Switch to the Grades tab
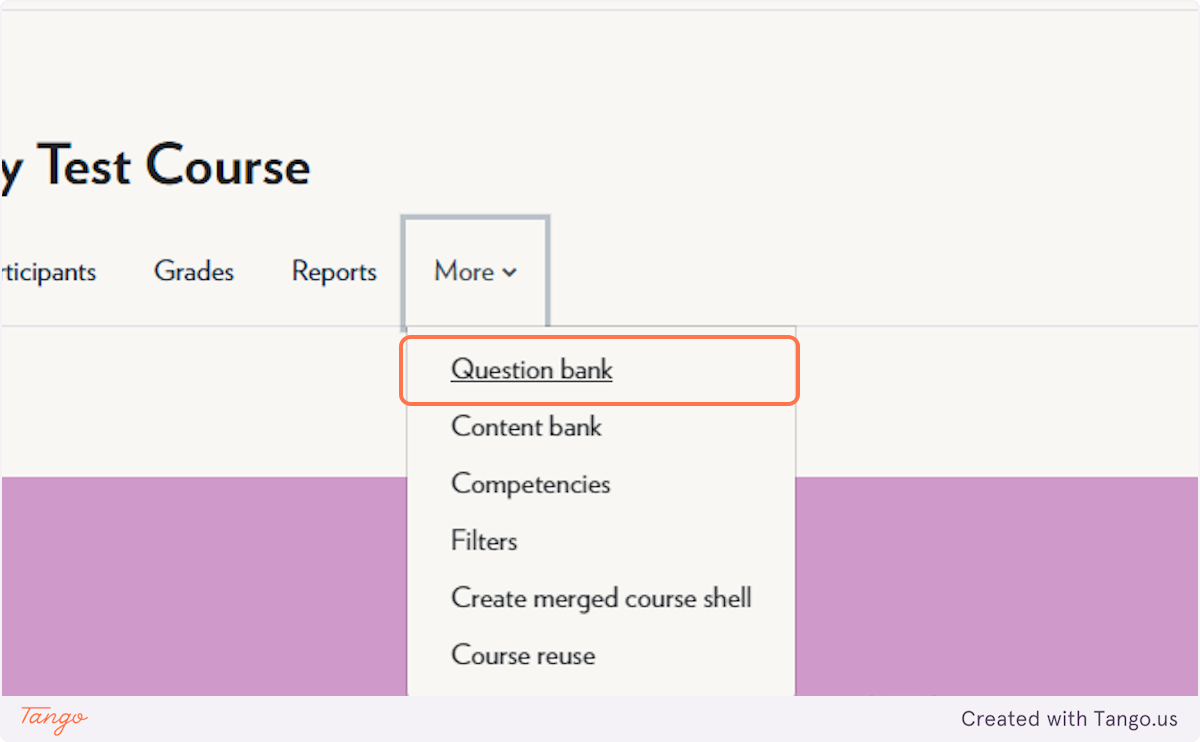This screenshot has height=742, width=1200. [194, 271]
